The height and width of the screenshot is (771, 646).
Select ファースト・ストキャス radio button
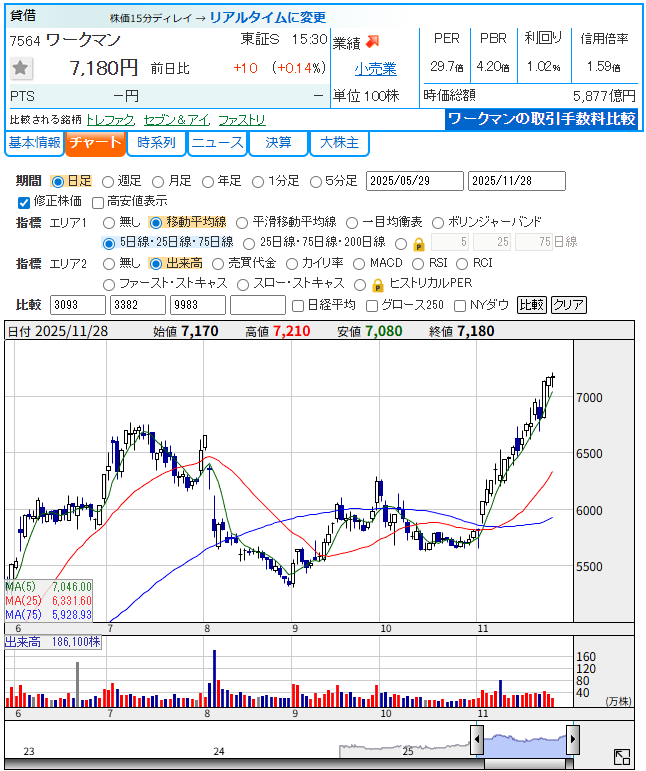coord(109,285)
